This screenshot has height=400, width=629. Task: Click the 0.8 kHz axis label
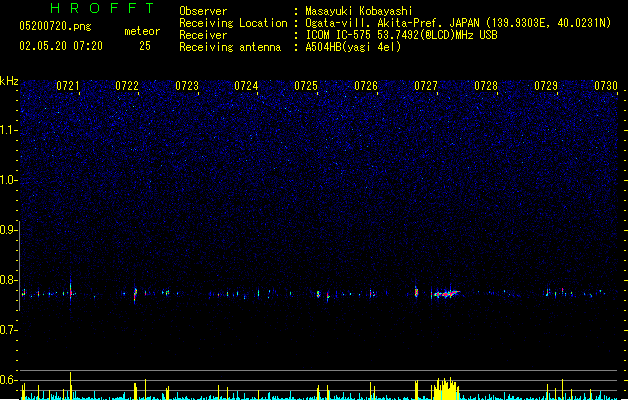(8, 280)
